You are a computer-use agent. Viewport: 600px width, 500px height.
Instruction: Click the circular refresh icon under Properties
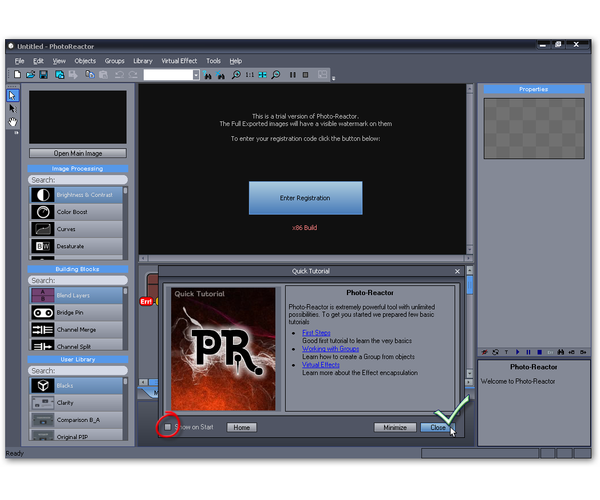pyautogui.click(x=496, y=352)
